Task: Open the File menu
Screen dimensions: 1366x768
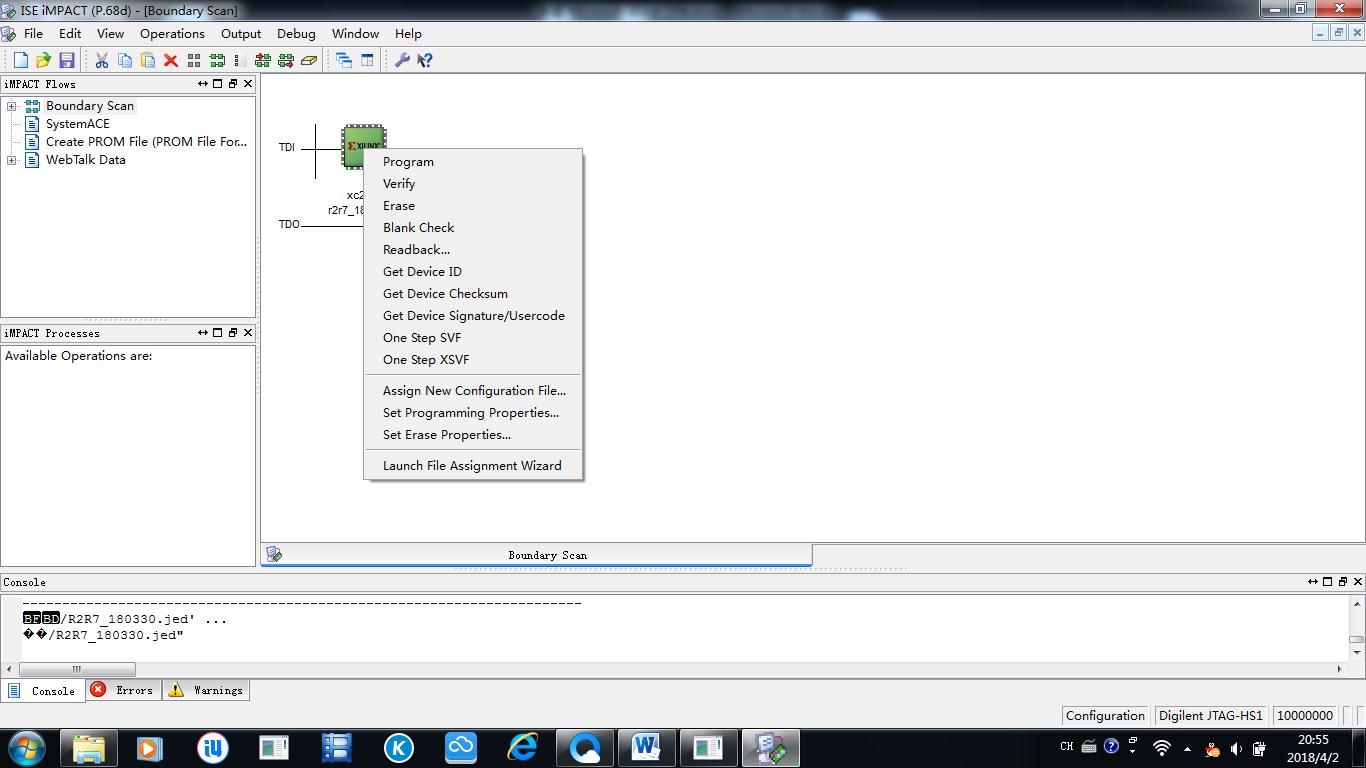Action: 33,33
